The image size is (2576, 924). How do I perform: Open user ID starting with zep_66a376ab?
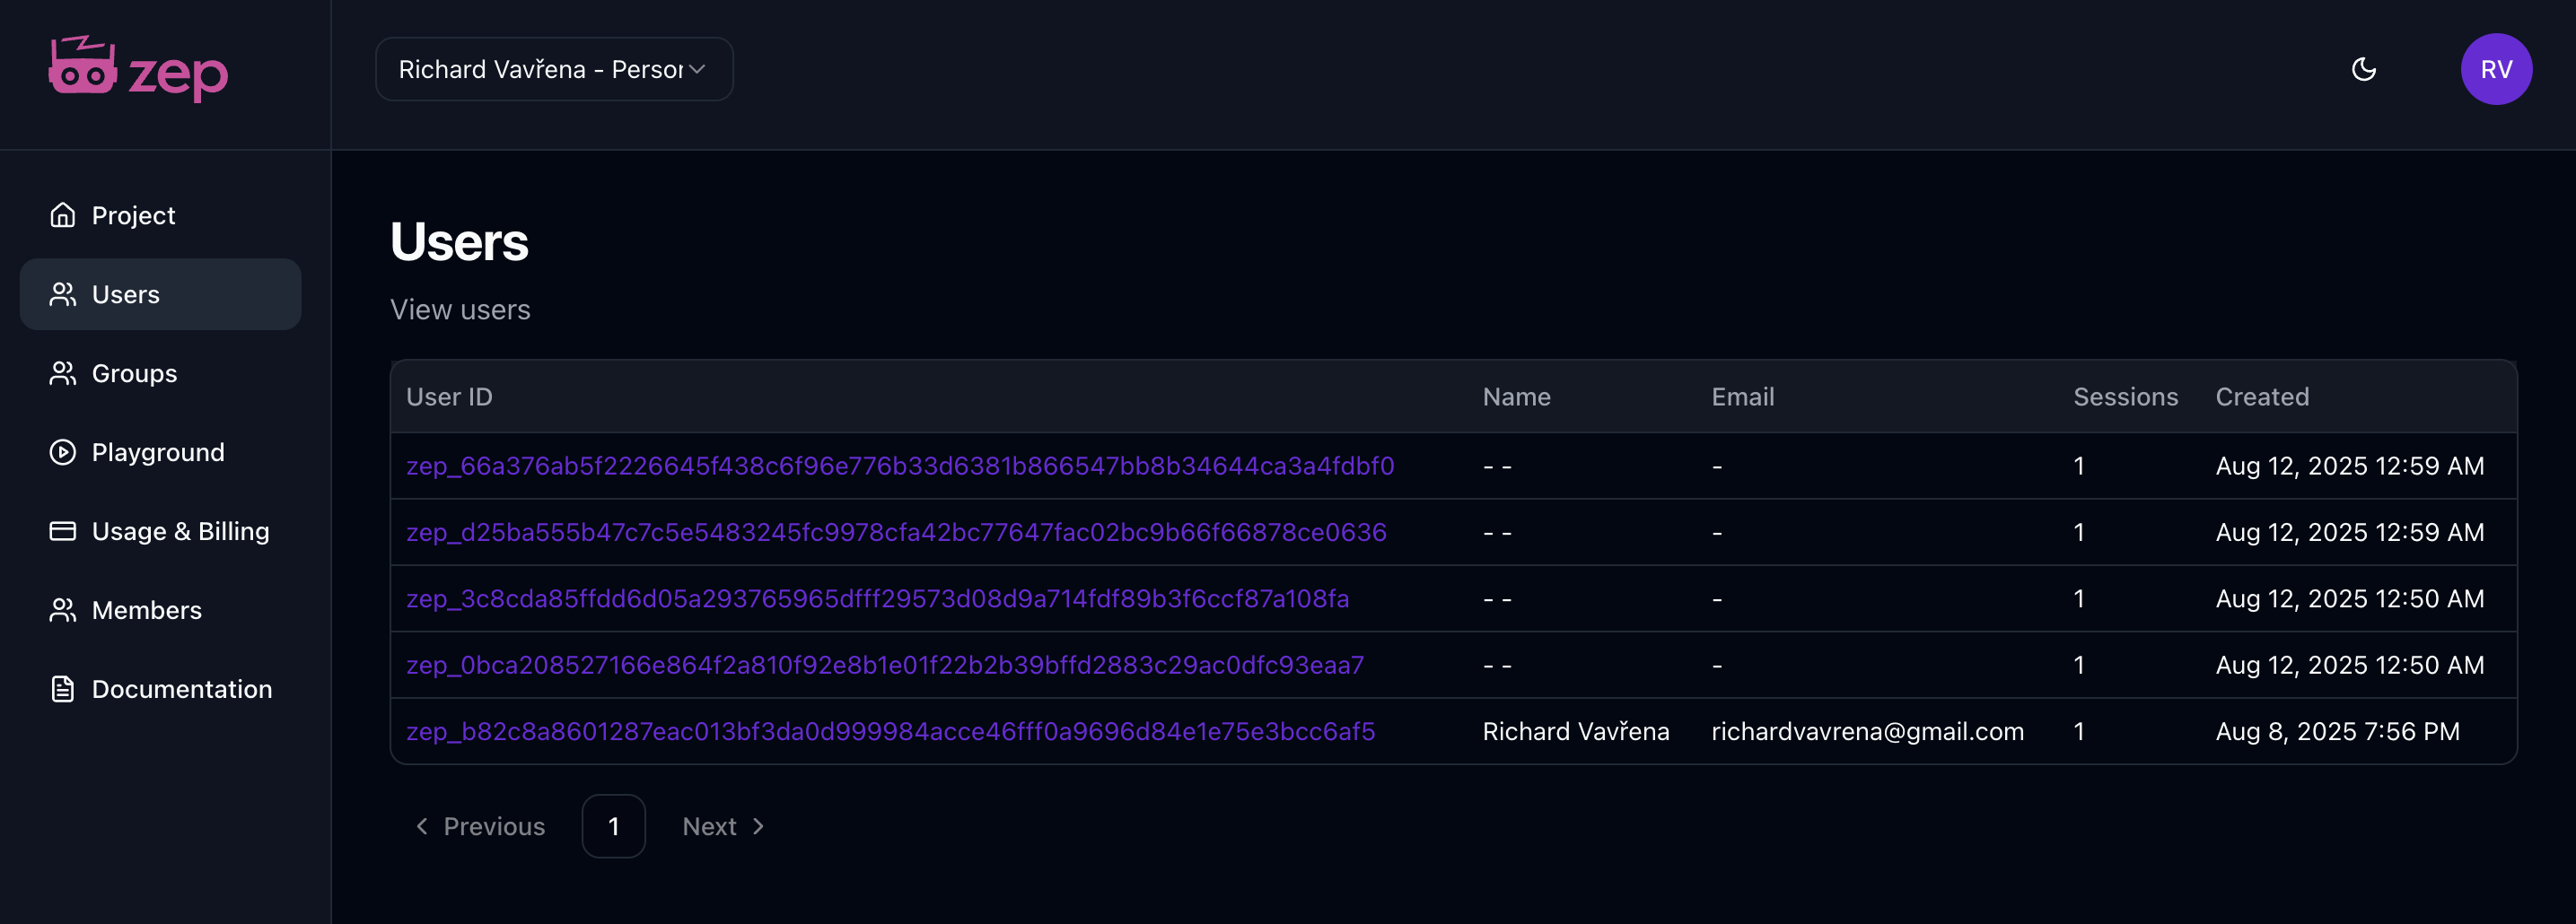tap(899, 466)
